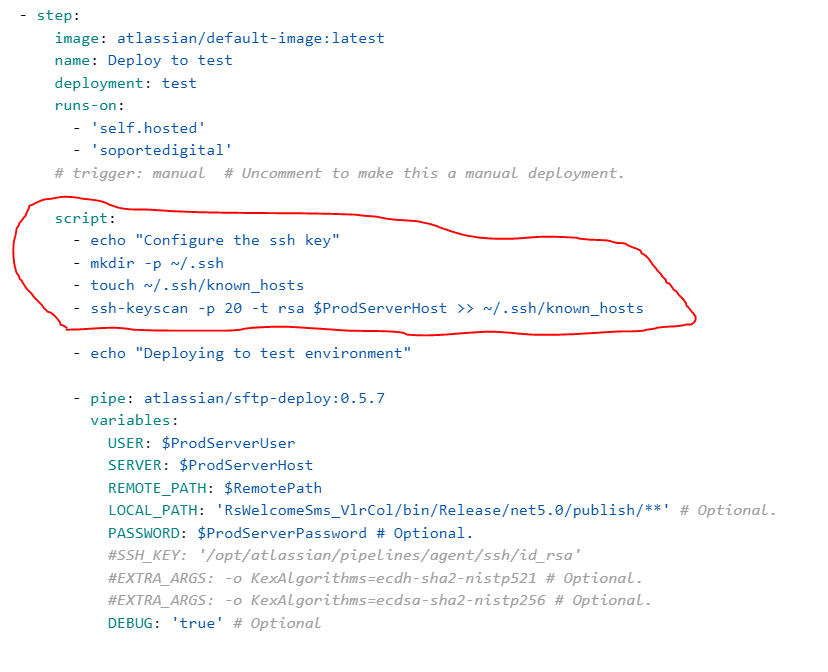828x672 pixels.
Task: Click the script key inside the red circle
Action: [x=82, y=218]
